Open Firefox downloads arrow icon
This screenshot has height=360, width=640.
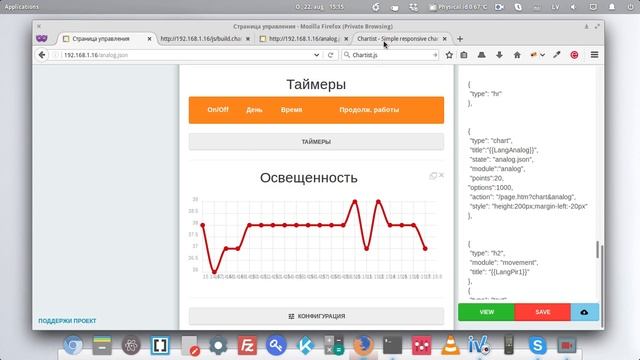499,55
